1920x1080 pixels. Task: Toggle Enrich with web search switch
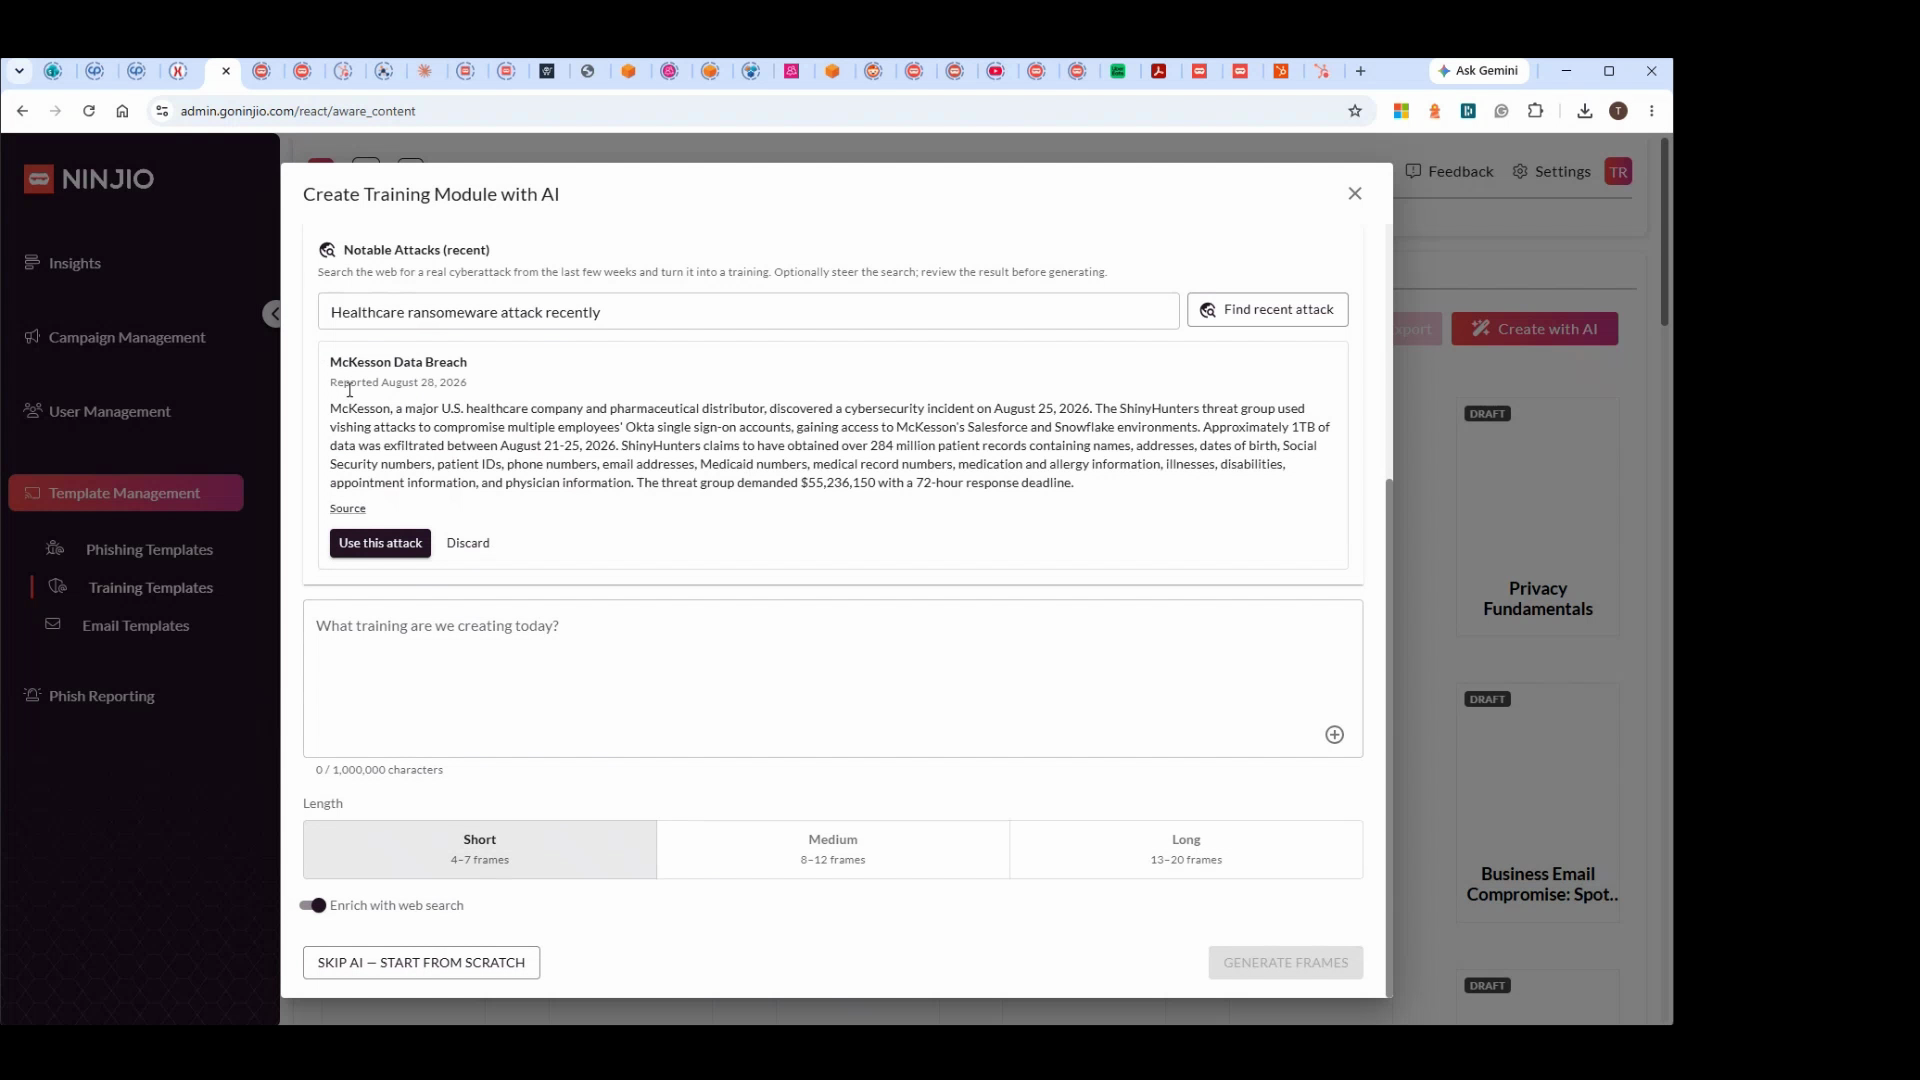click(x=313, y=906)
